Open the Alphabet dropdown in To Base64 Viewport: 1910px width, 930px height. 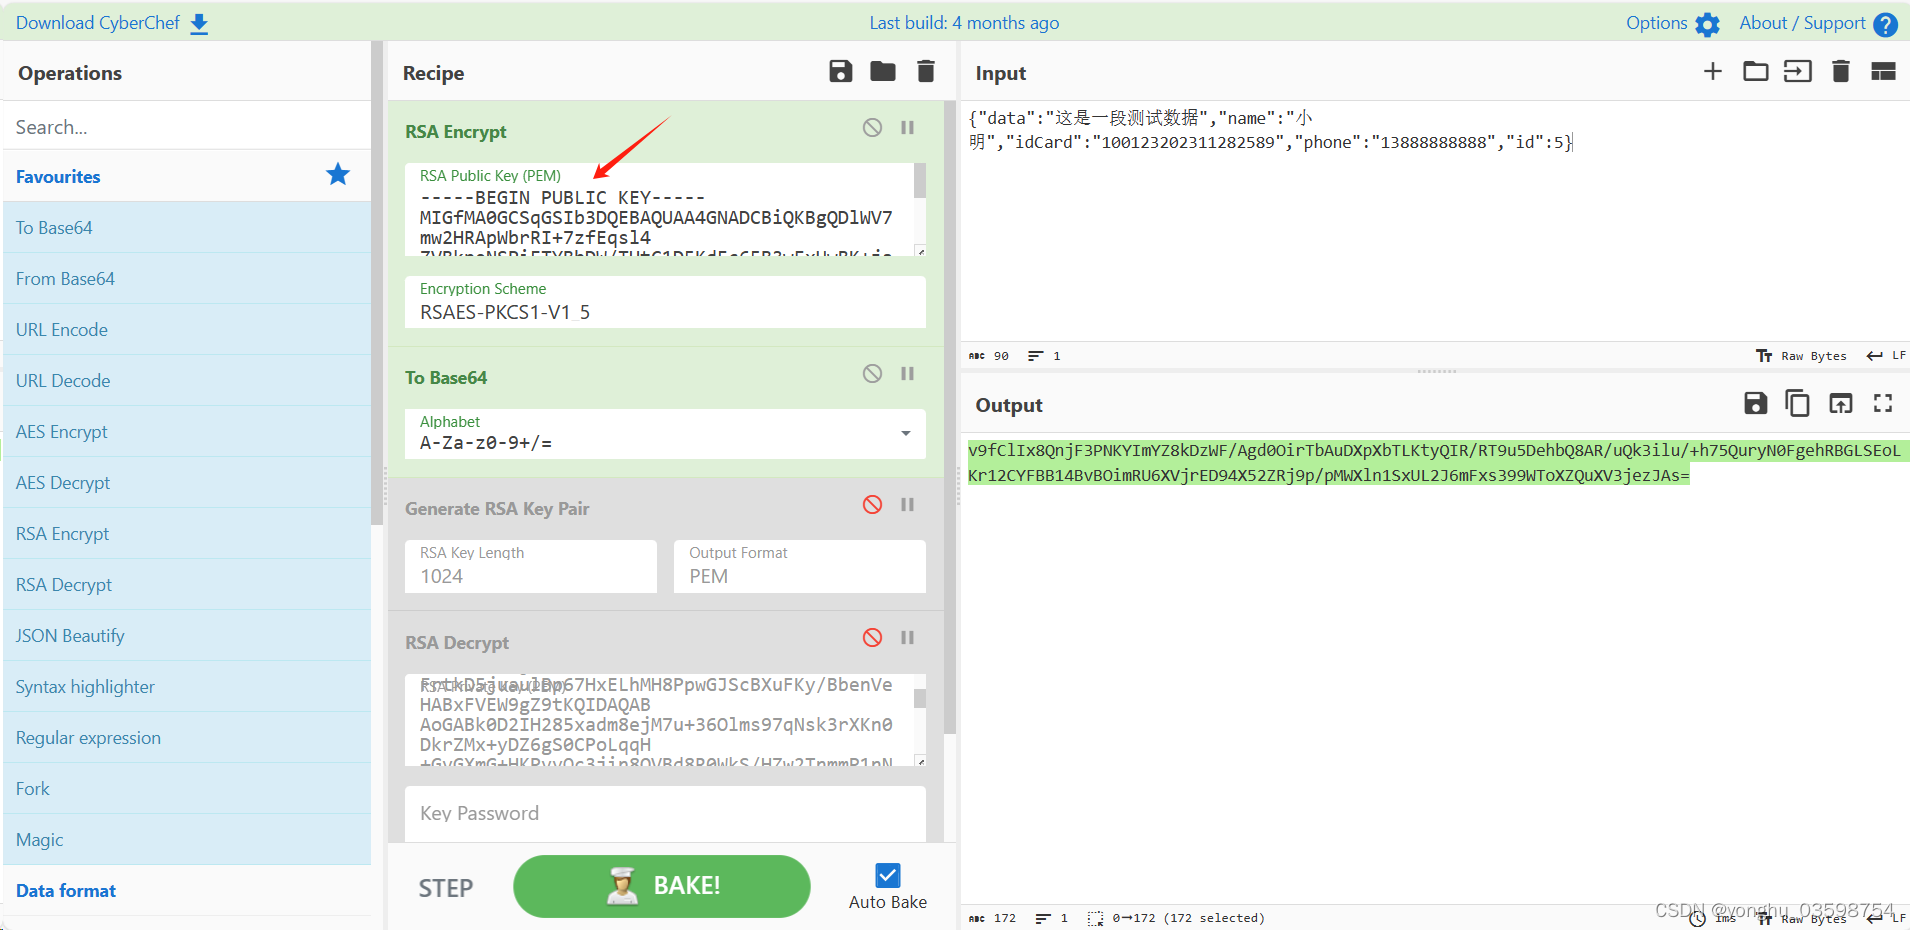(906, 434)
